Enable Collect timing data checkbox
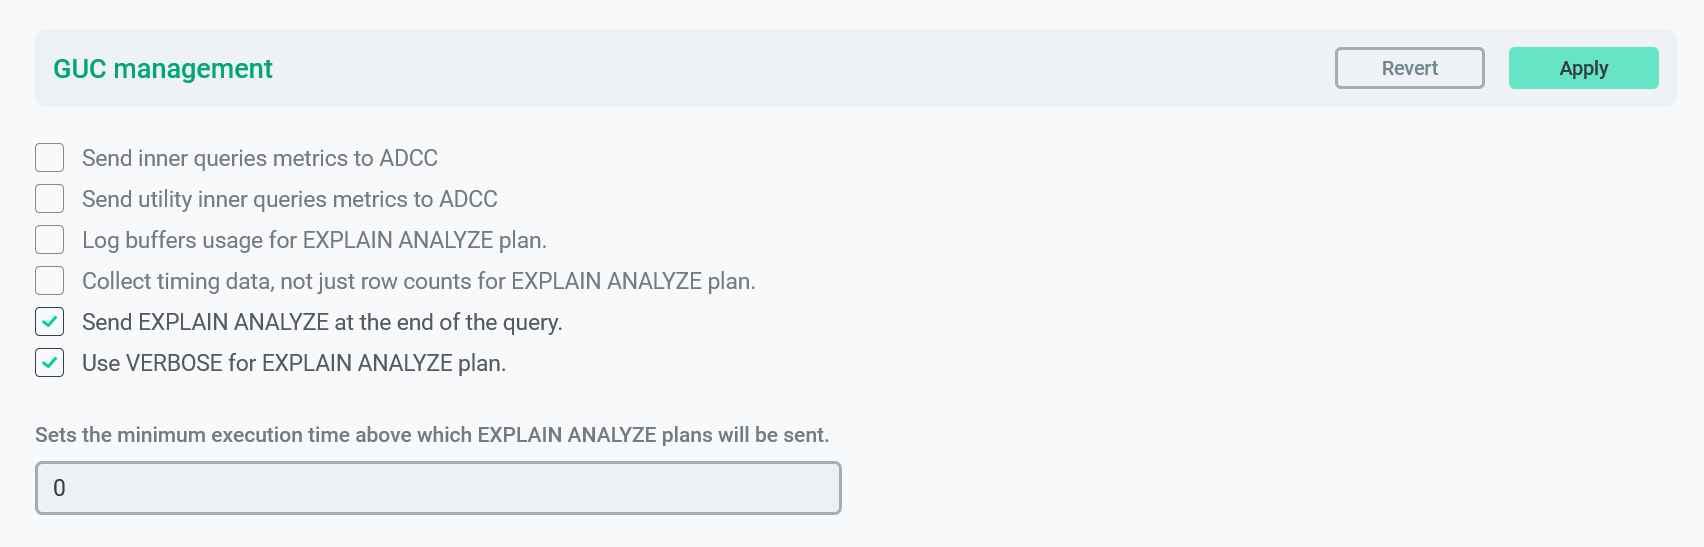Viewport: 1704px width, 547px height. tap(49, 281)
